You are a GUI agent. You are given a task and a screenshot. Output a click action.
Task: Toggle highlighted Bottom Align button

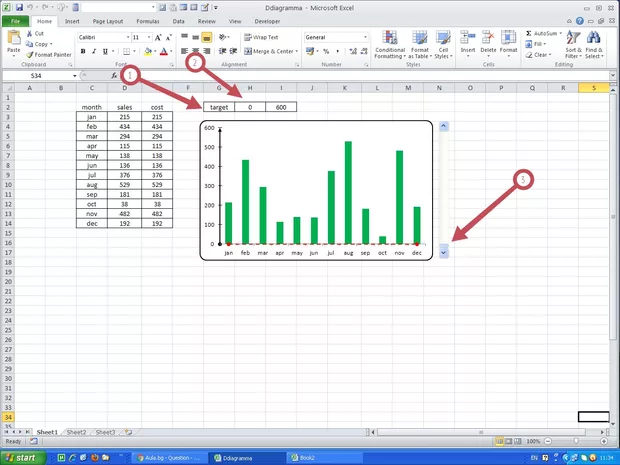point(206,37)
